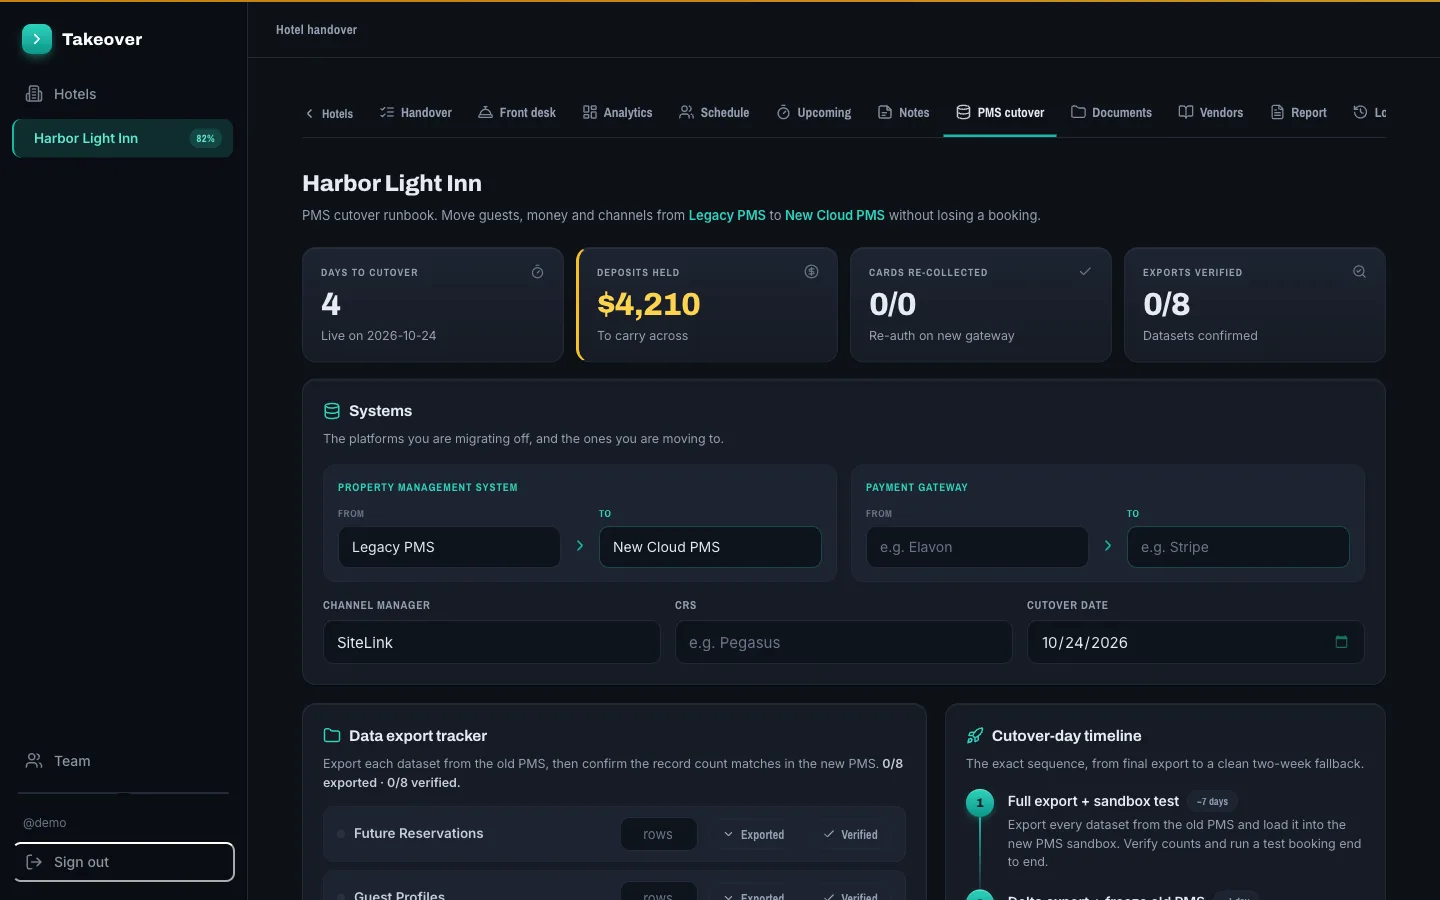
Task: Click the search icon on Exports Verified card
Action: coord(1359,272)
